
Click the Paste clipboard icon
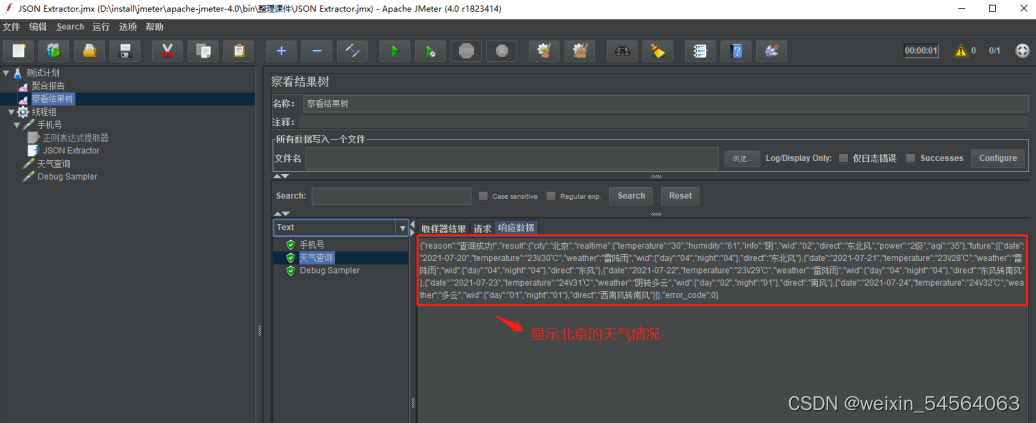tap(239, 51)
